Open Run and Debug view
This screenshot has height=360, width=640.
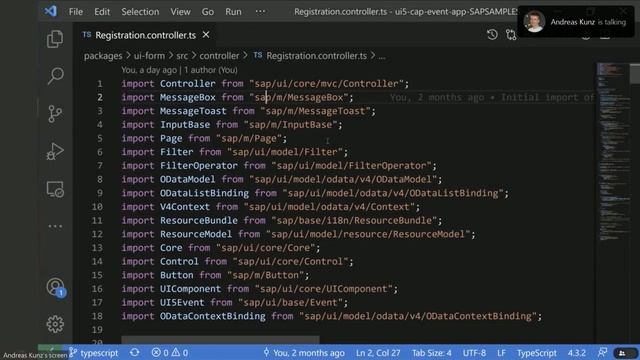[55, 152]
